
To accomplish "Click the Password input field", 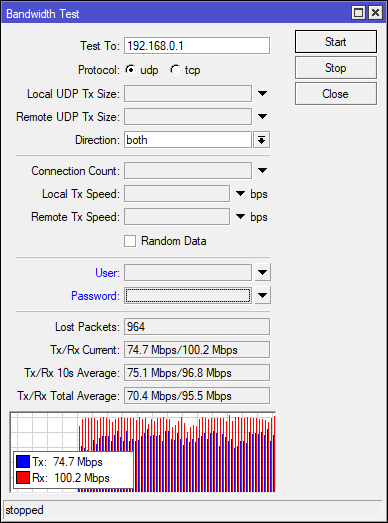I will coord(188,296).
